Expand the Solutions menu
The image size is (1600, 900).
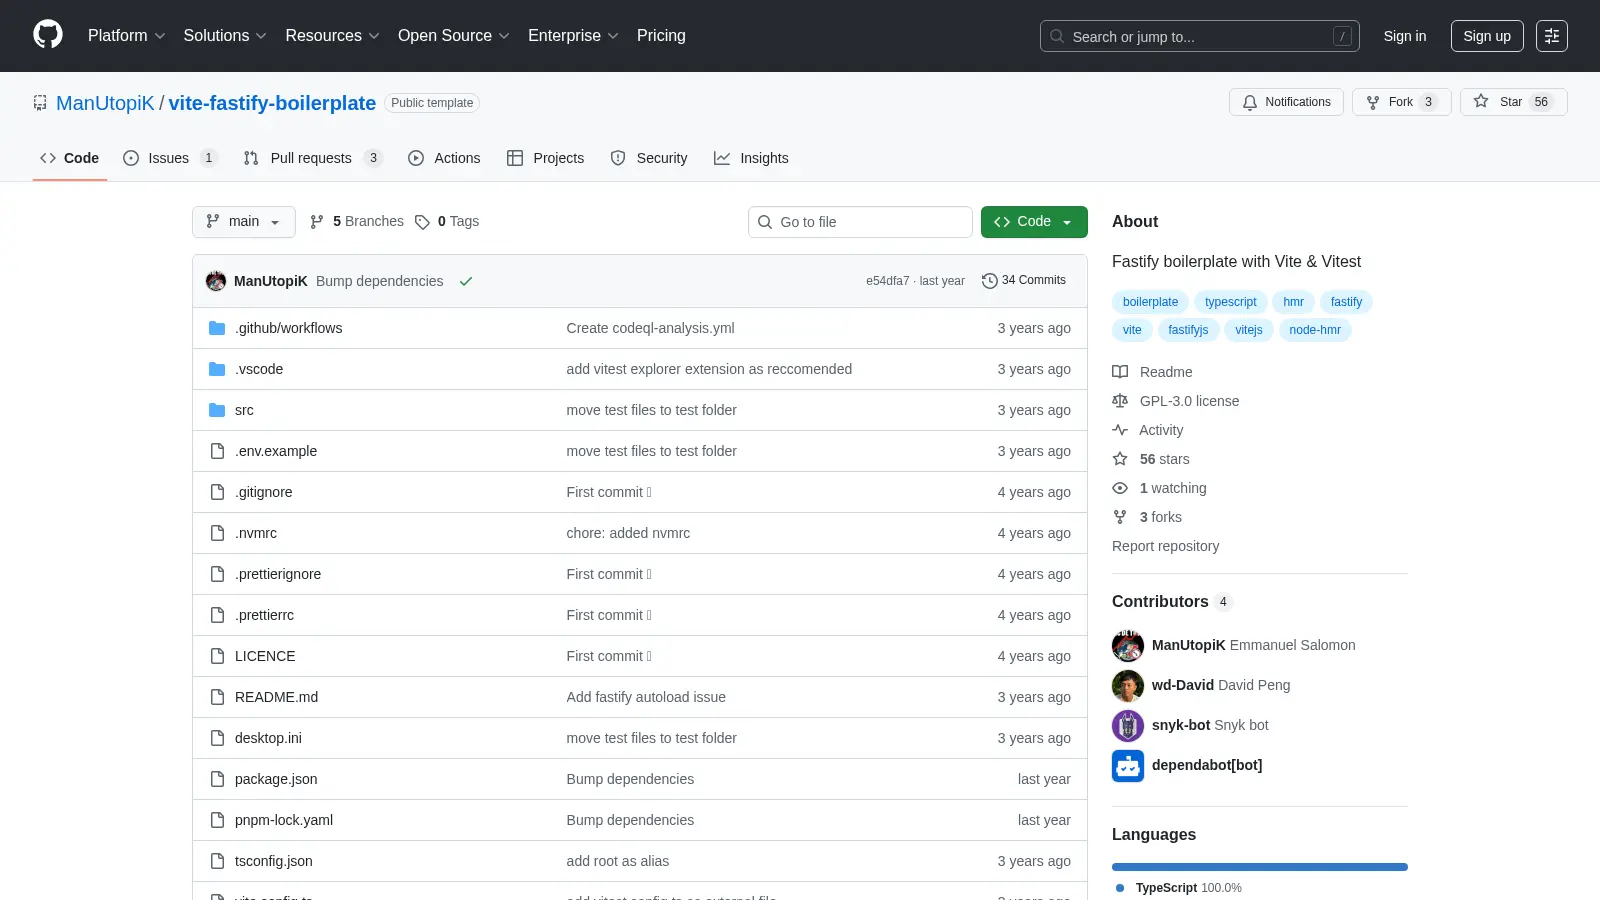point(225,36)
